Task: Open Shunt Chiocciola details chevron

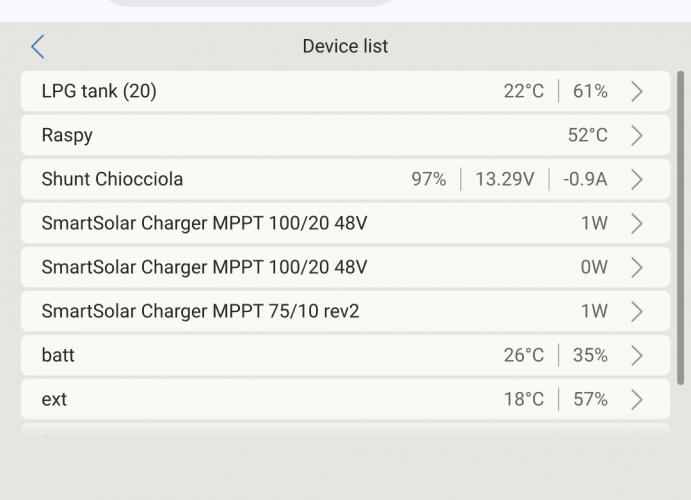Action: tap(637, 180)
